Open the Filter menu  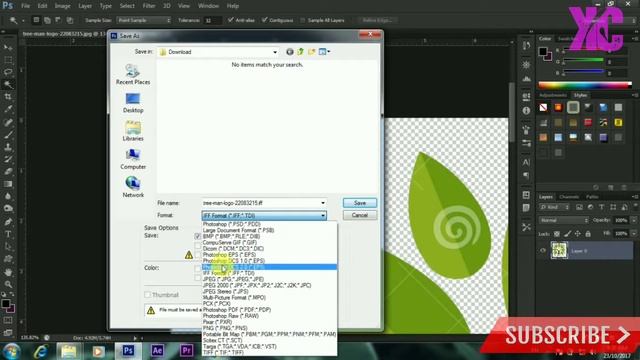(x=149, y=6)
